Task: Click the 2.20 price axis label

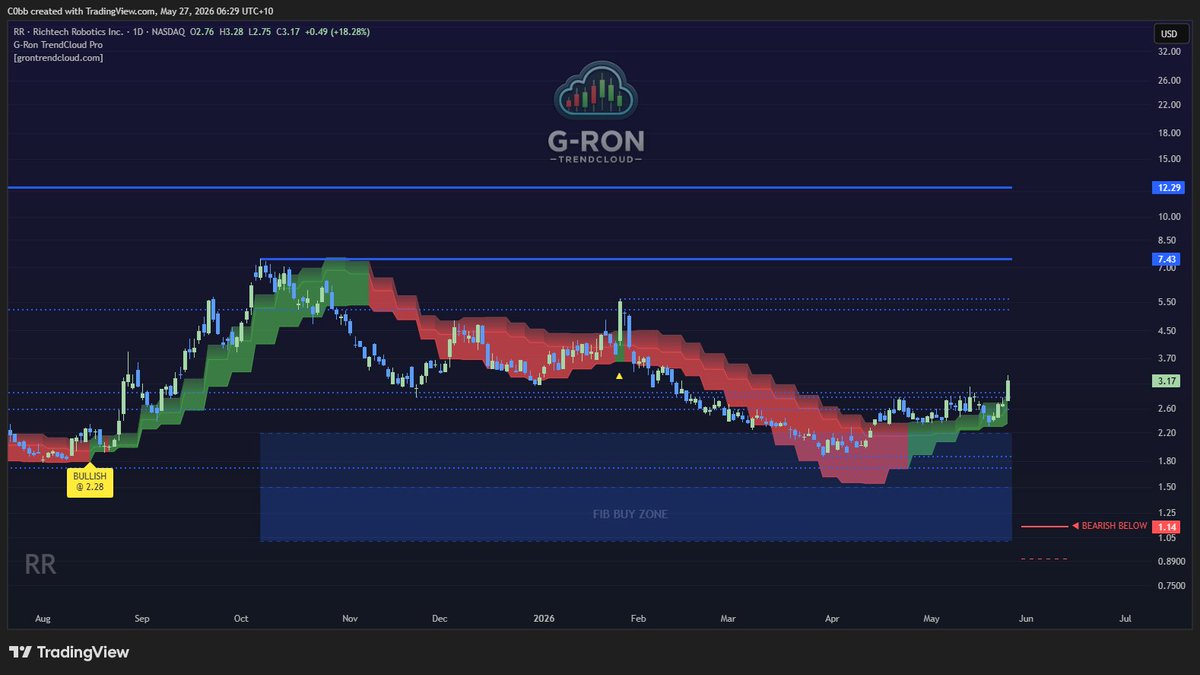Action: pyautogui.click(x=1169, y=432)
